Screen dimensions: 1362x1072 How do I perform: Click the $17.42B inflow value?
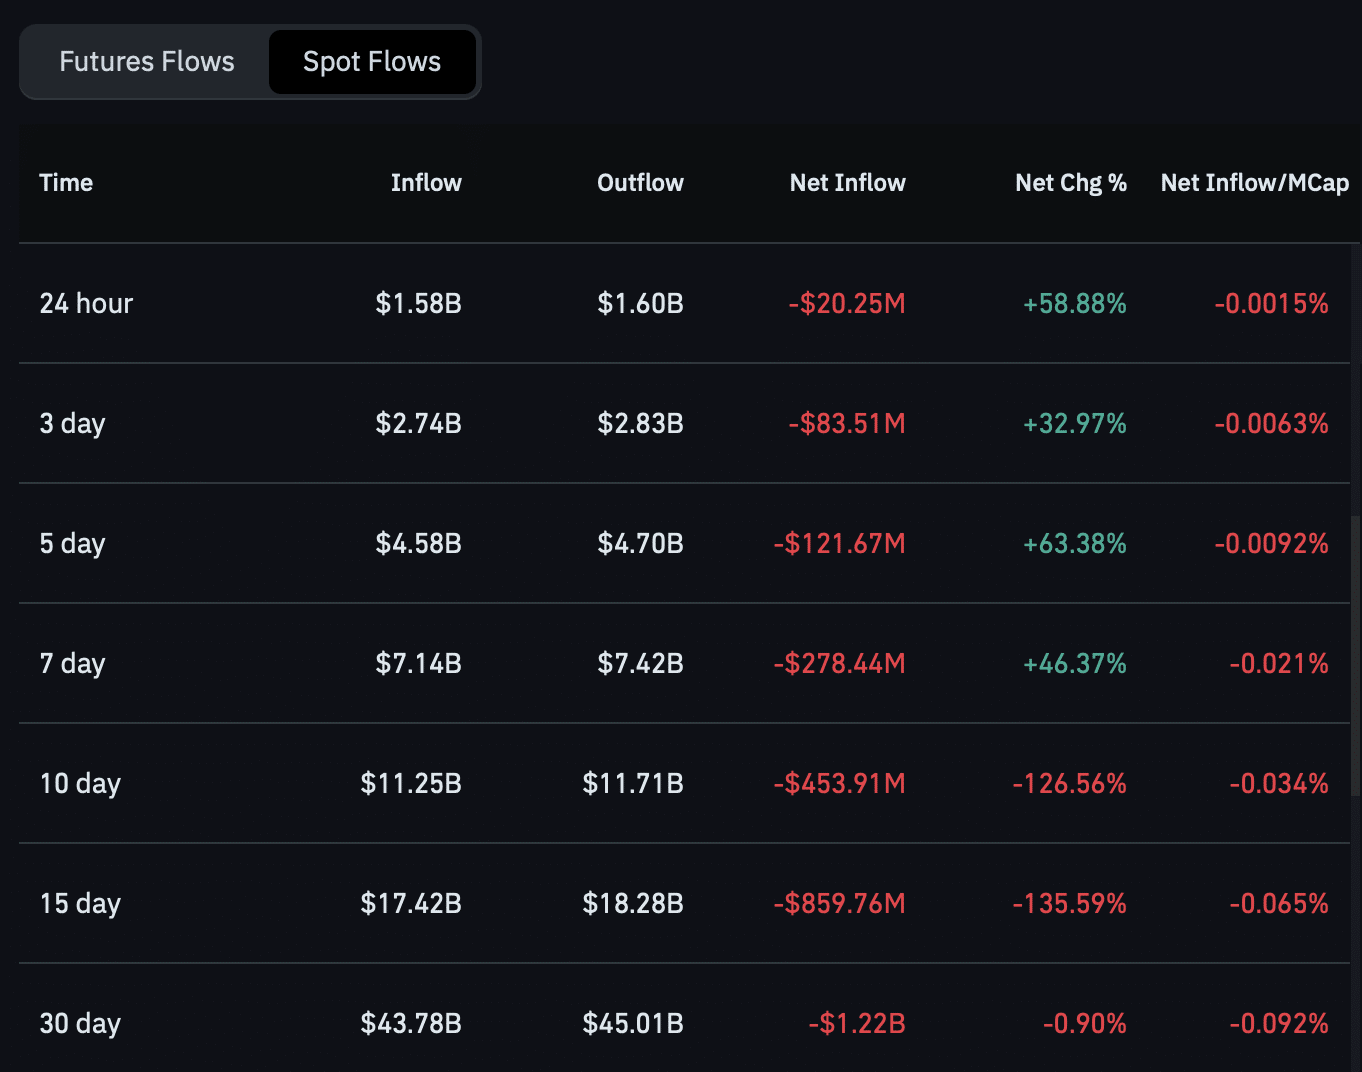(411, 903)
